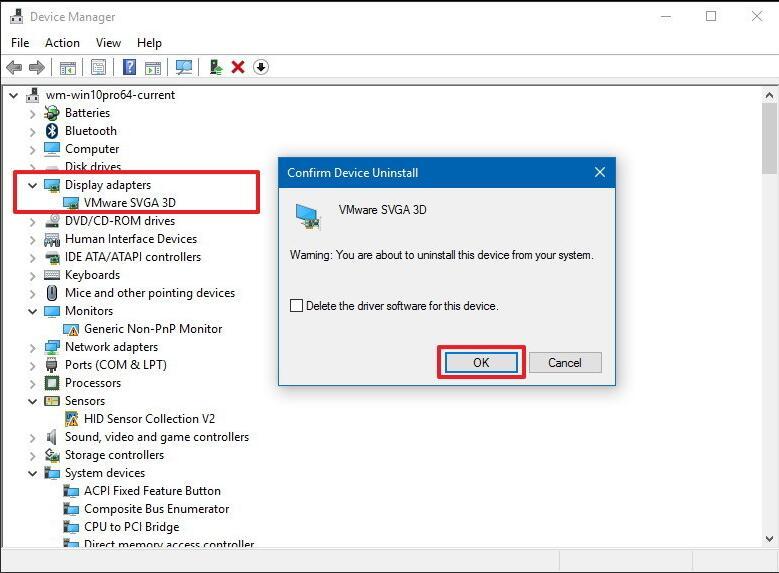Viewport: 779px width, 573px height.
Task: Expand Sound, video and game controllers
Action: click(32, 438)
